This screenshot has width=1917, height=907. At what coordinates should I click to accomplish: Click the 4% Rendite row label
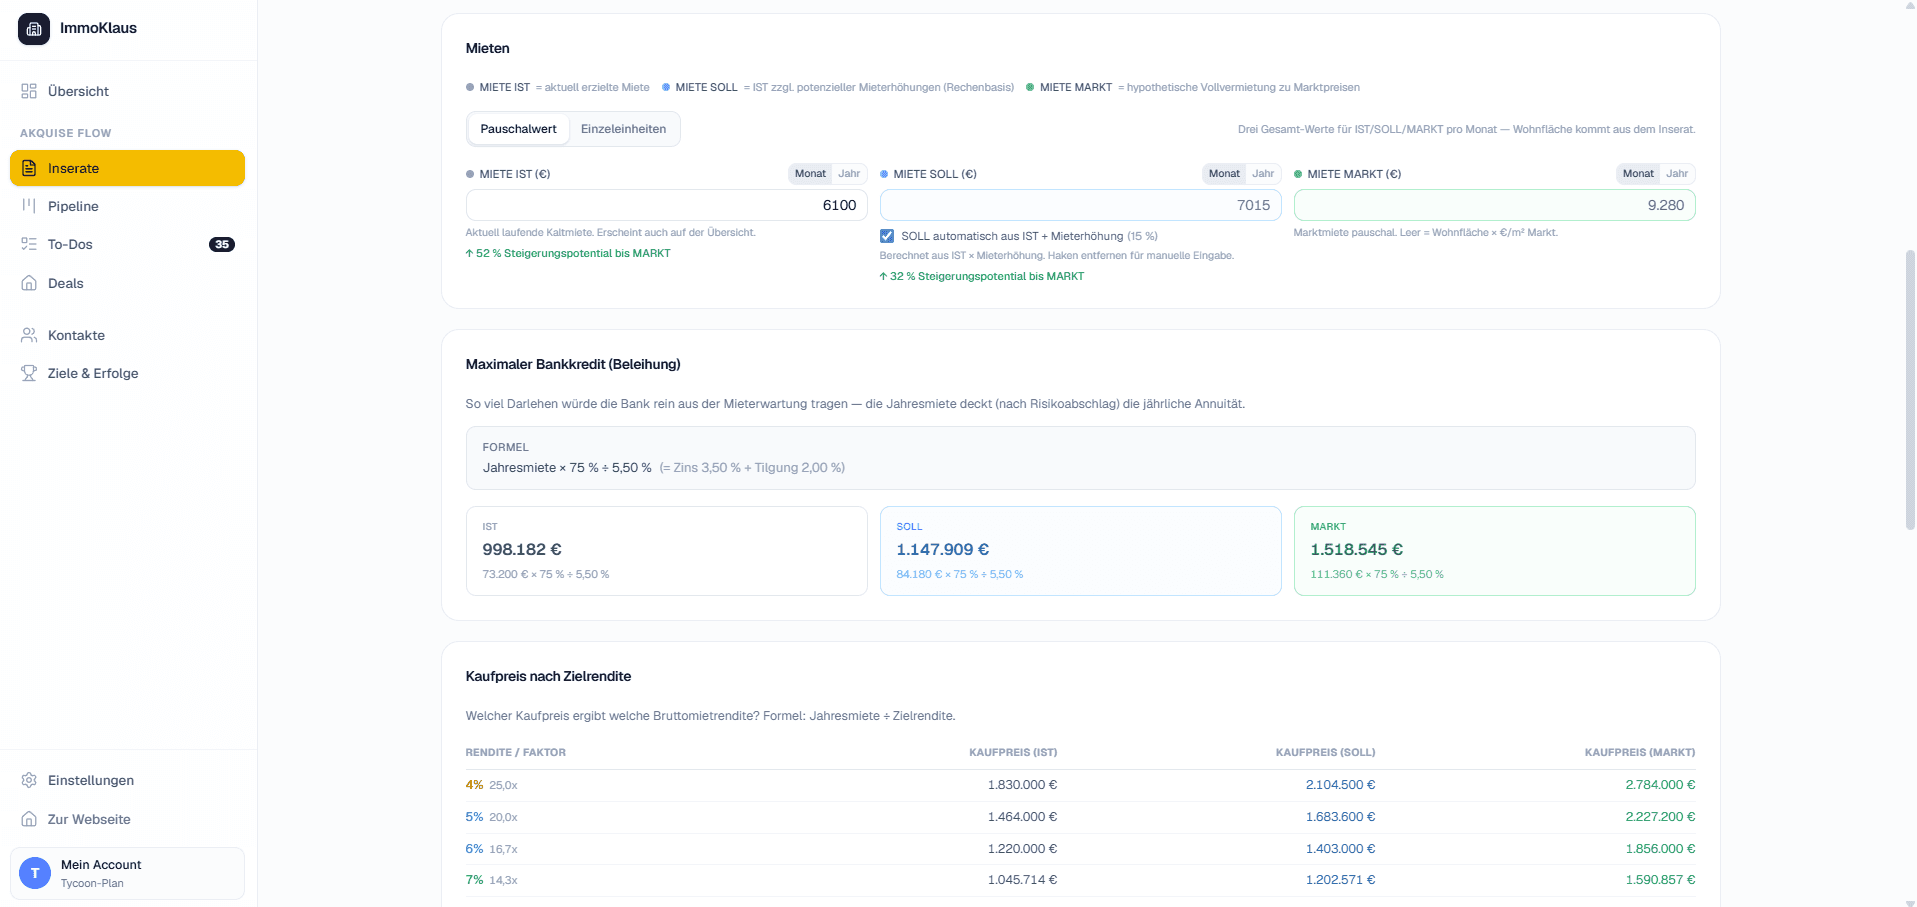pos(474,785)
